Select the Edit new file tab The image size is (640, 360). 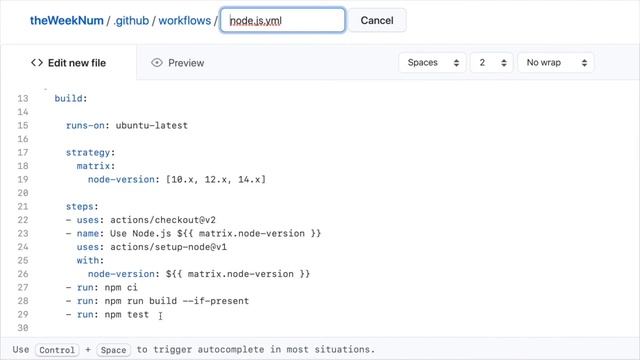(x=69, y=63)
